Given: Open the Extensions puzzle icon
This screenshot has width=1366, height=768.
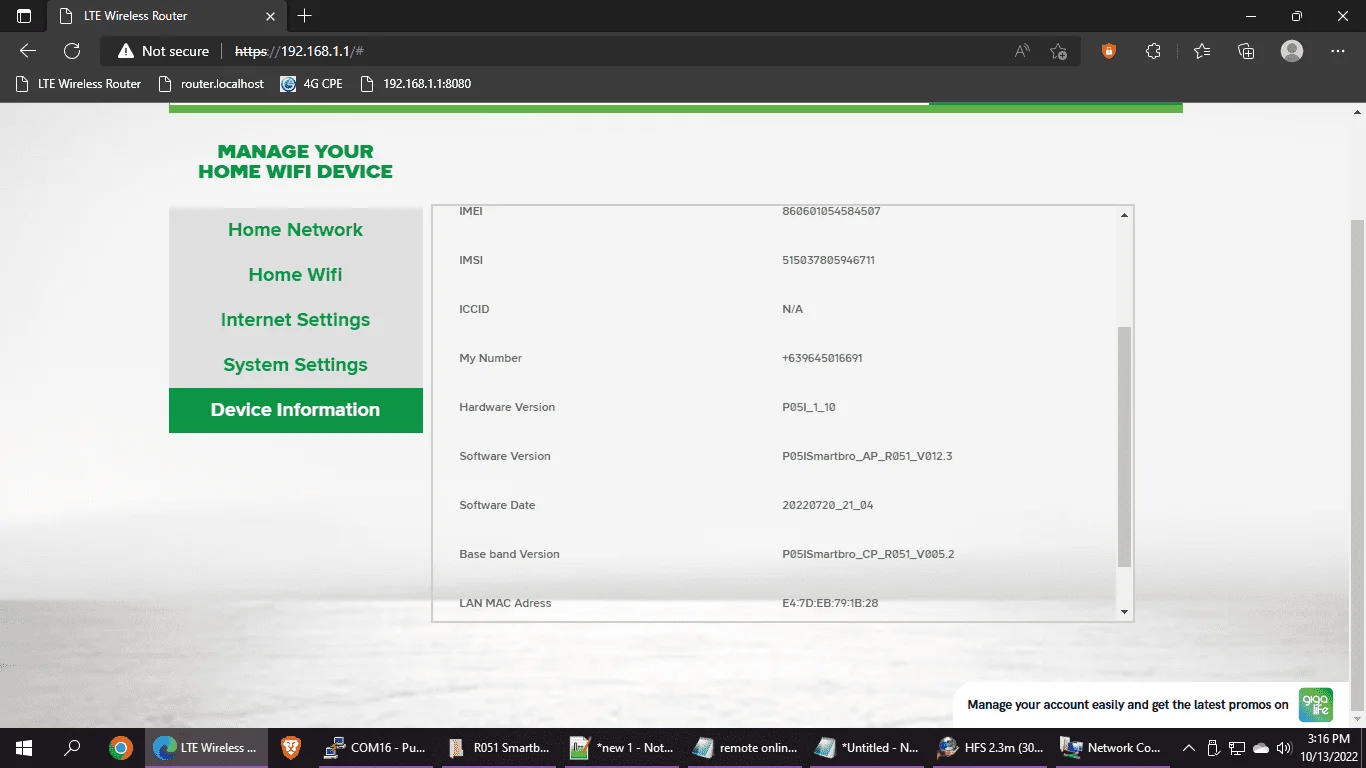Looking at the screenshot, I should tap(1153, 51).
